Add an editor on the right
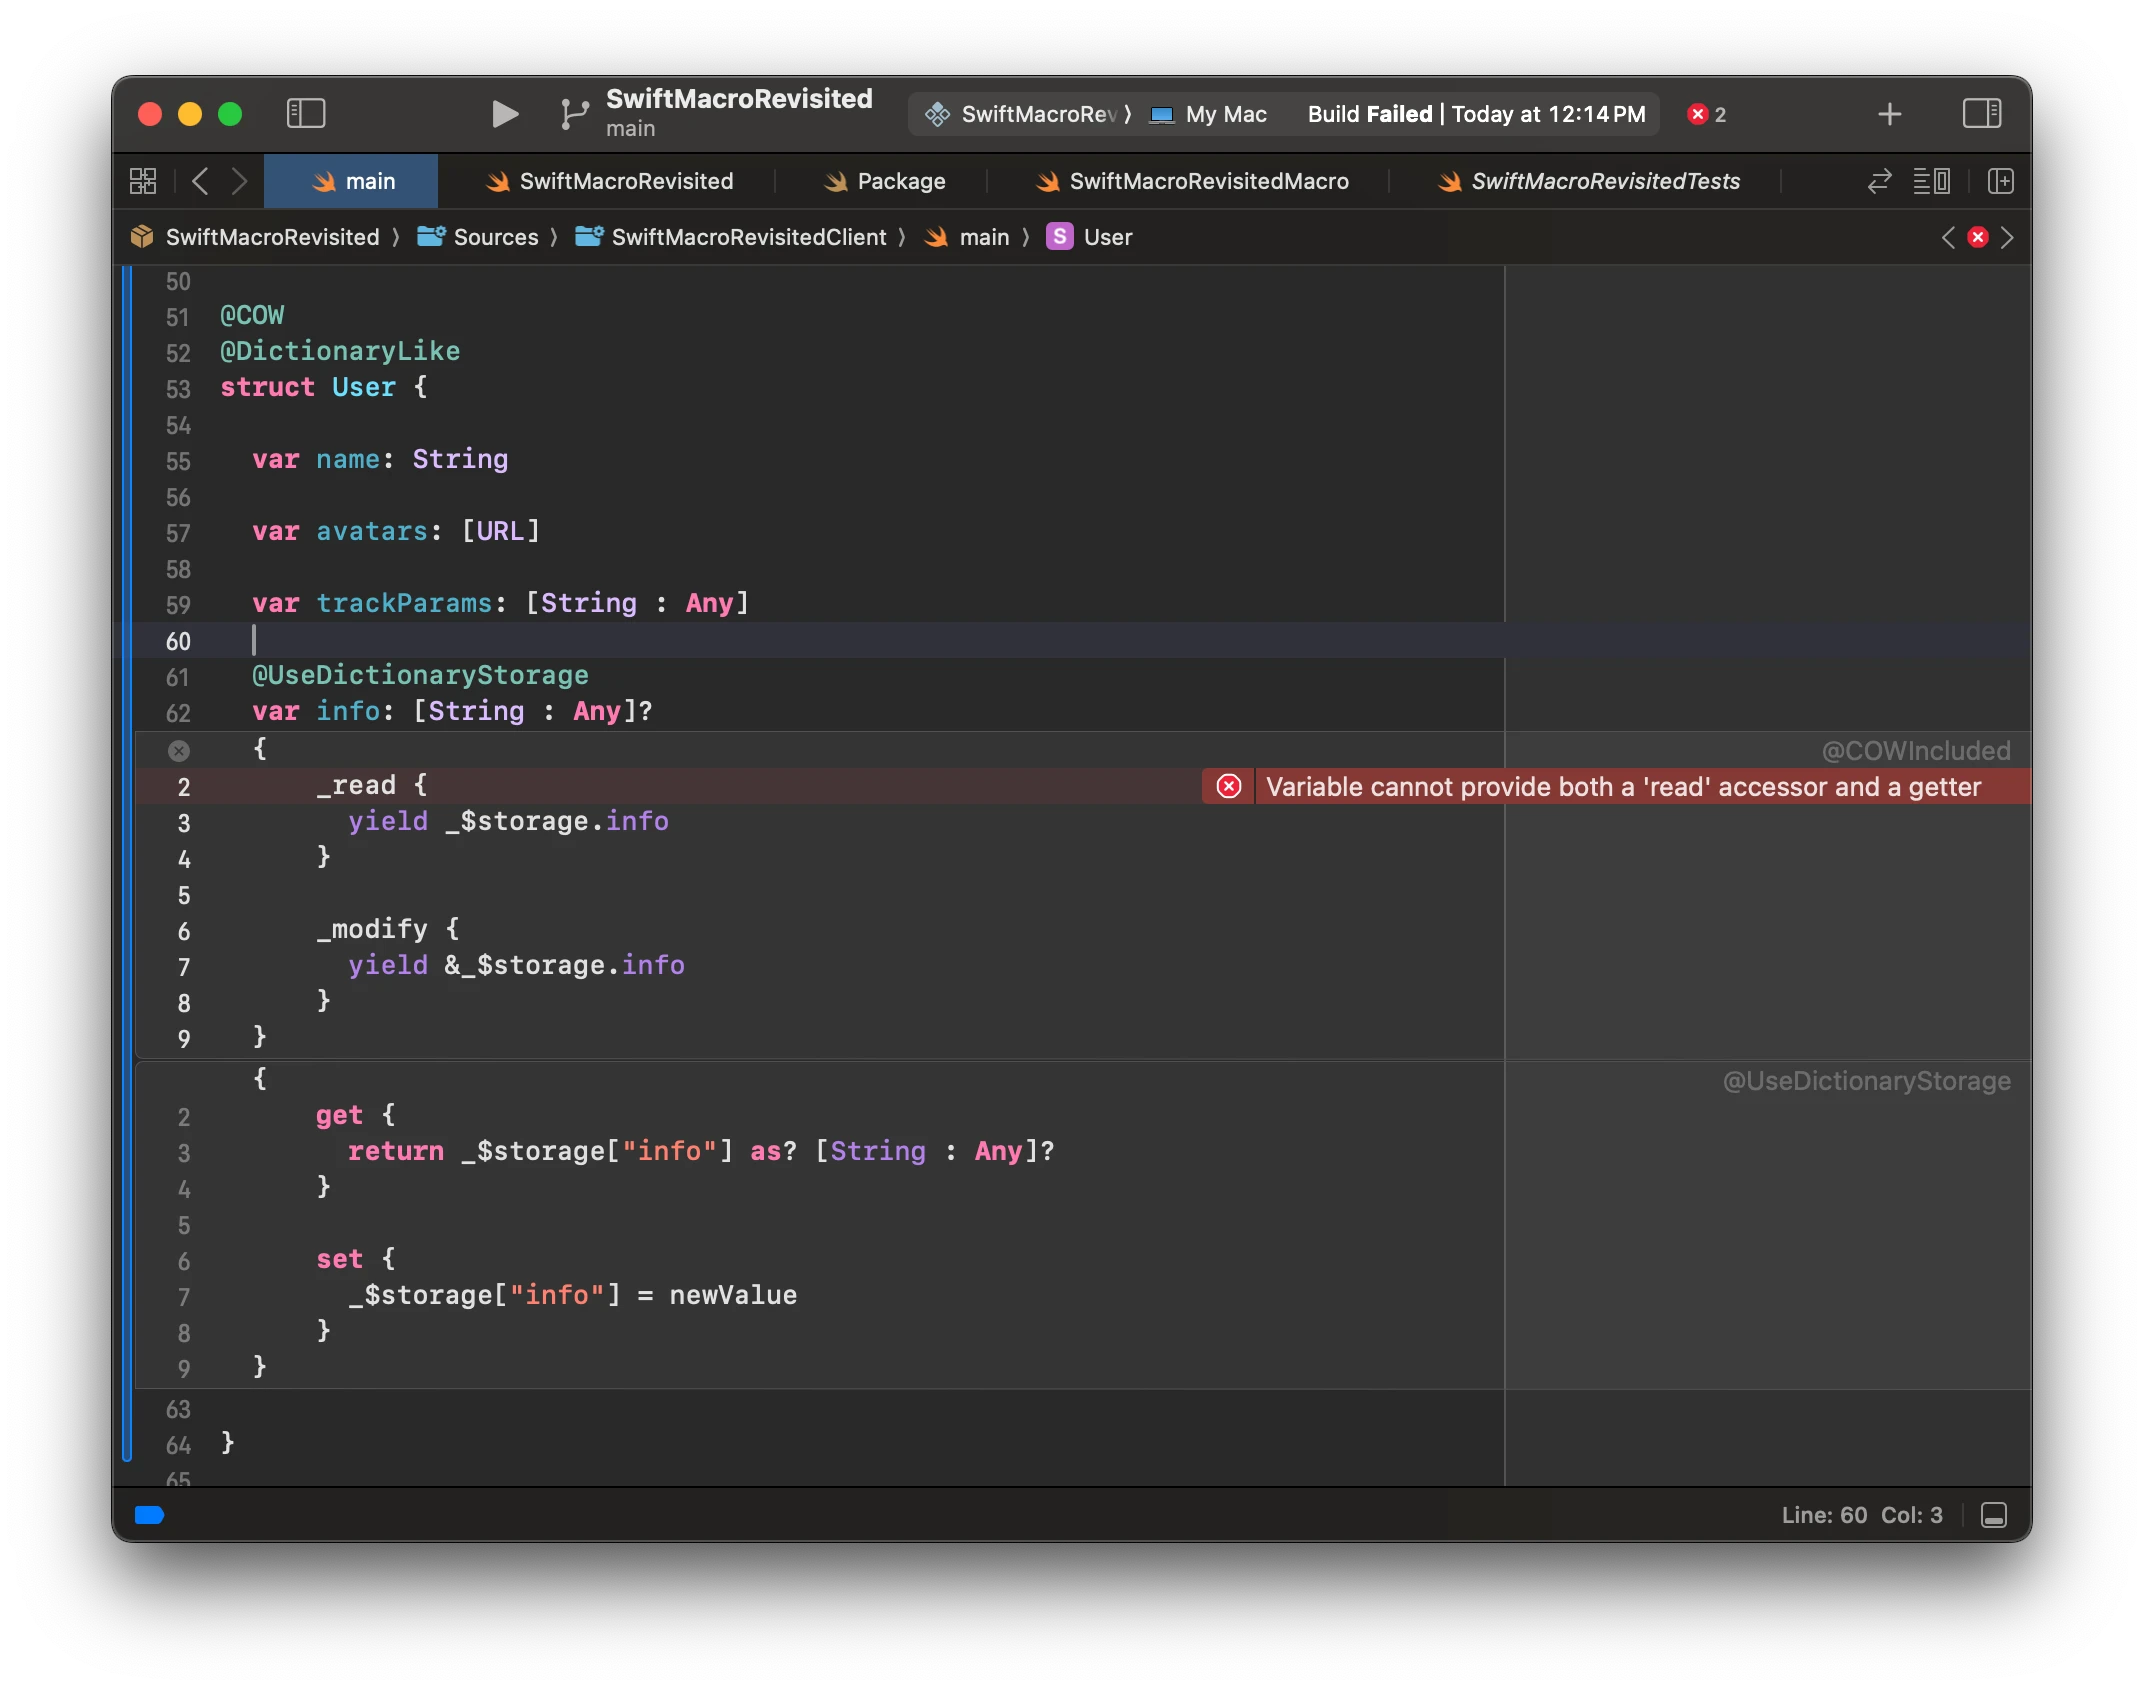Screen dimensions: 2144x1690 tap(2000, 181)
